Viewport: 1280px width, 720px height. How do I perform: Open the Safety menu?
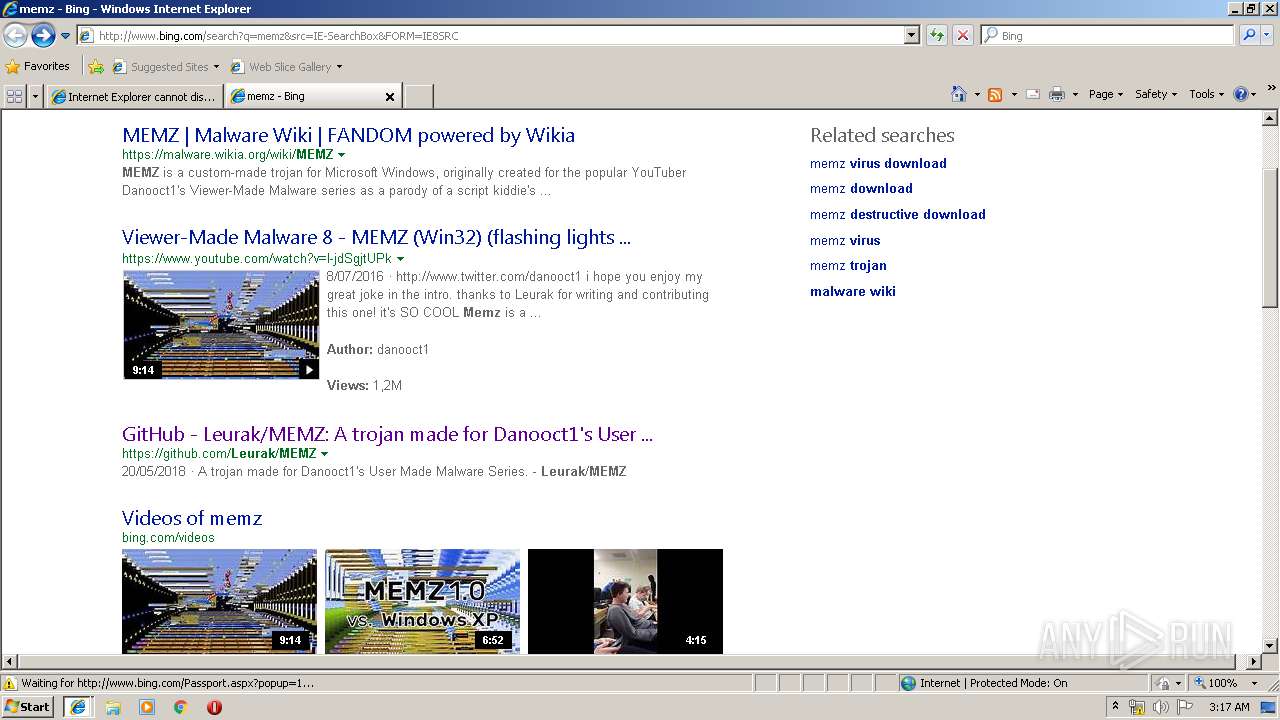coord(1156,94)
